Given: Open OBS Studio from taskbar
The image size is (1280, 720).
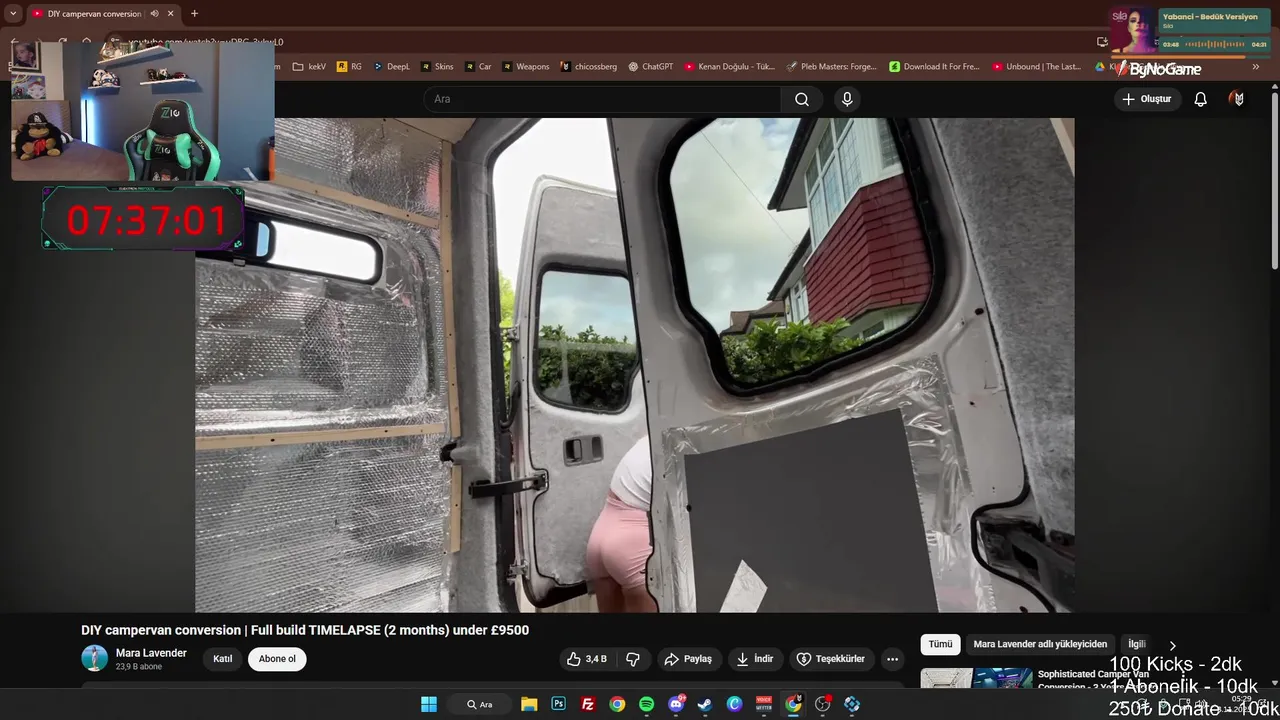Looking at the screenshot, I should click(822, 704).
